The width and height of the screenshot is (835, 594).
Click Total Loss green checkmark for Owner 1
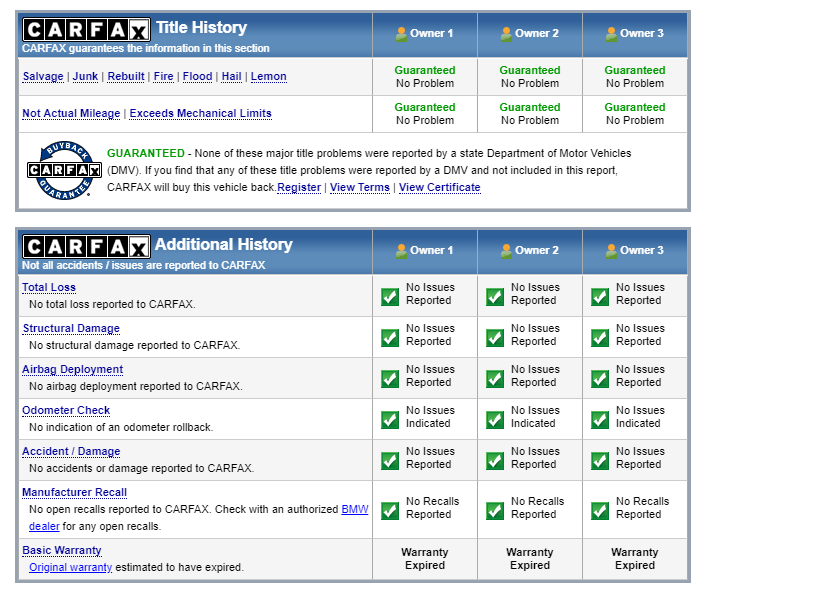[390, 297]
